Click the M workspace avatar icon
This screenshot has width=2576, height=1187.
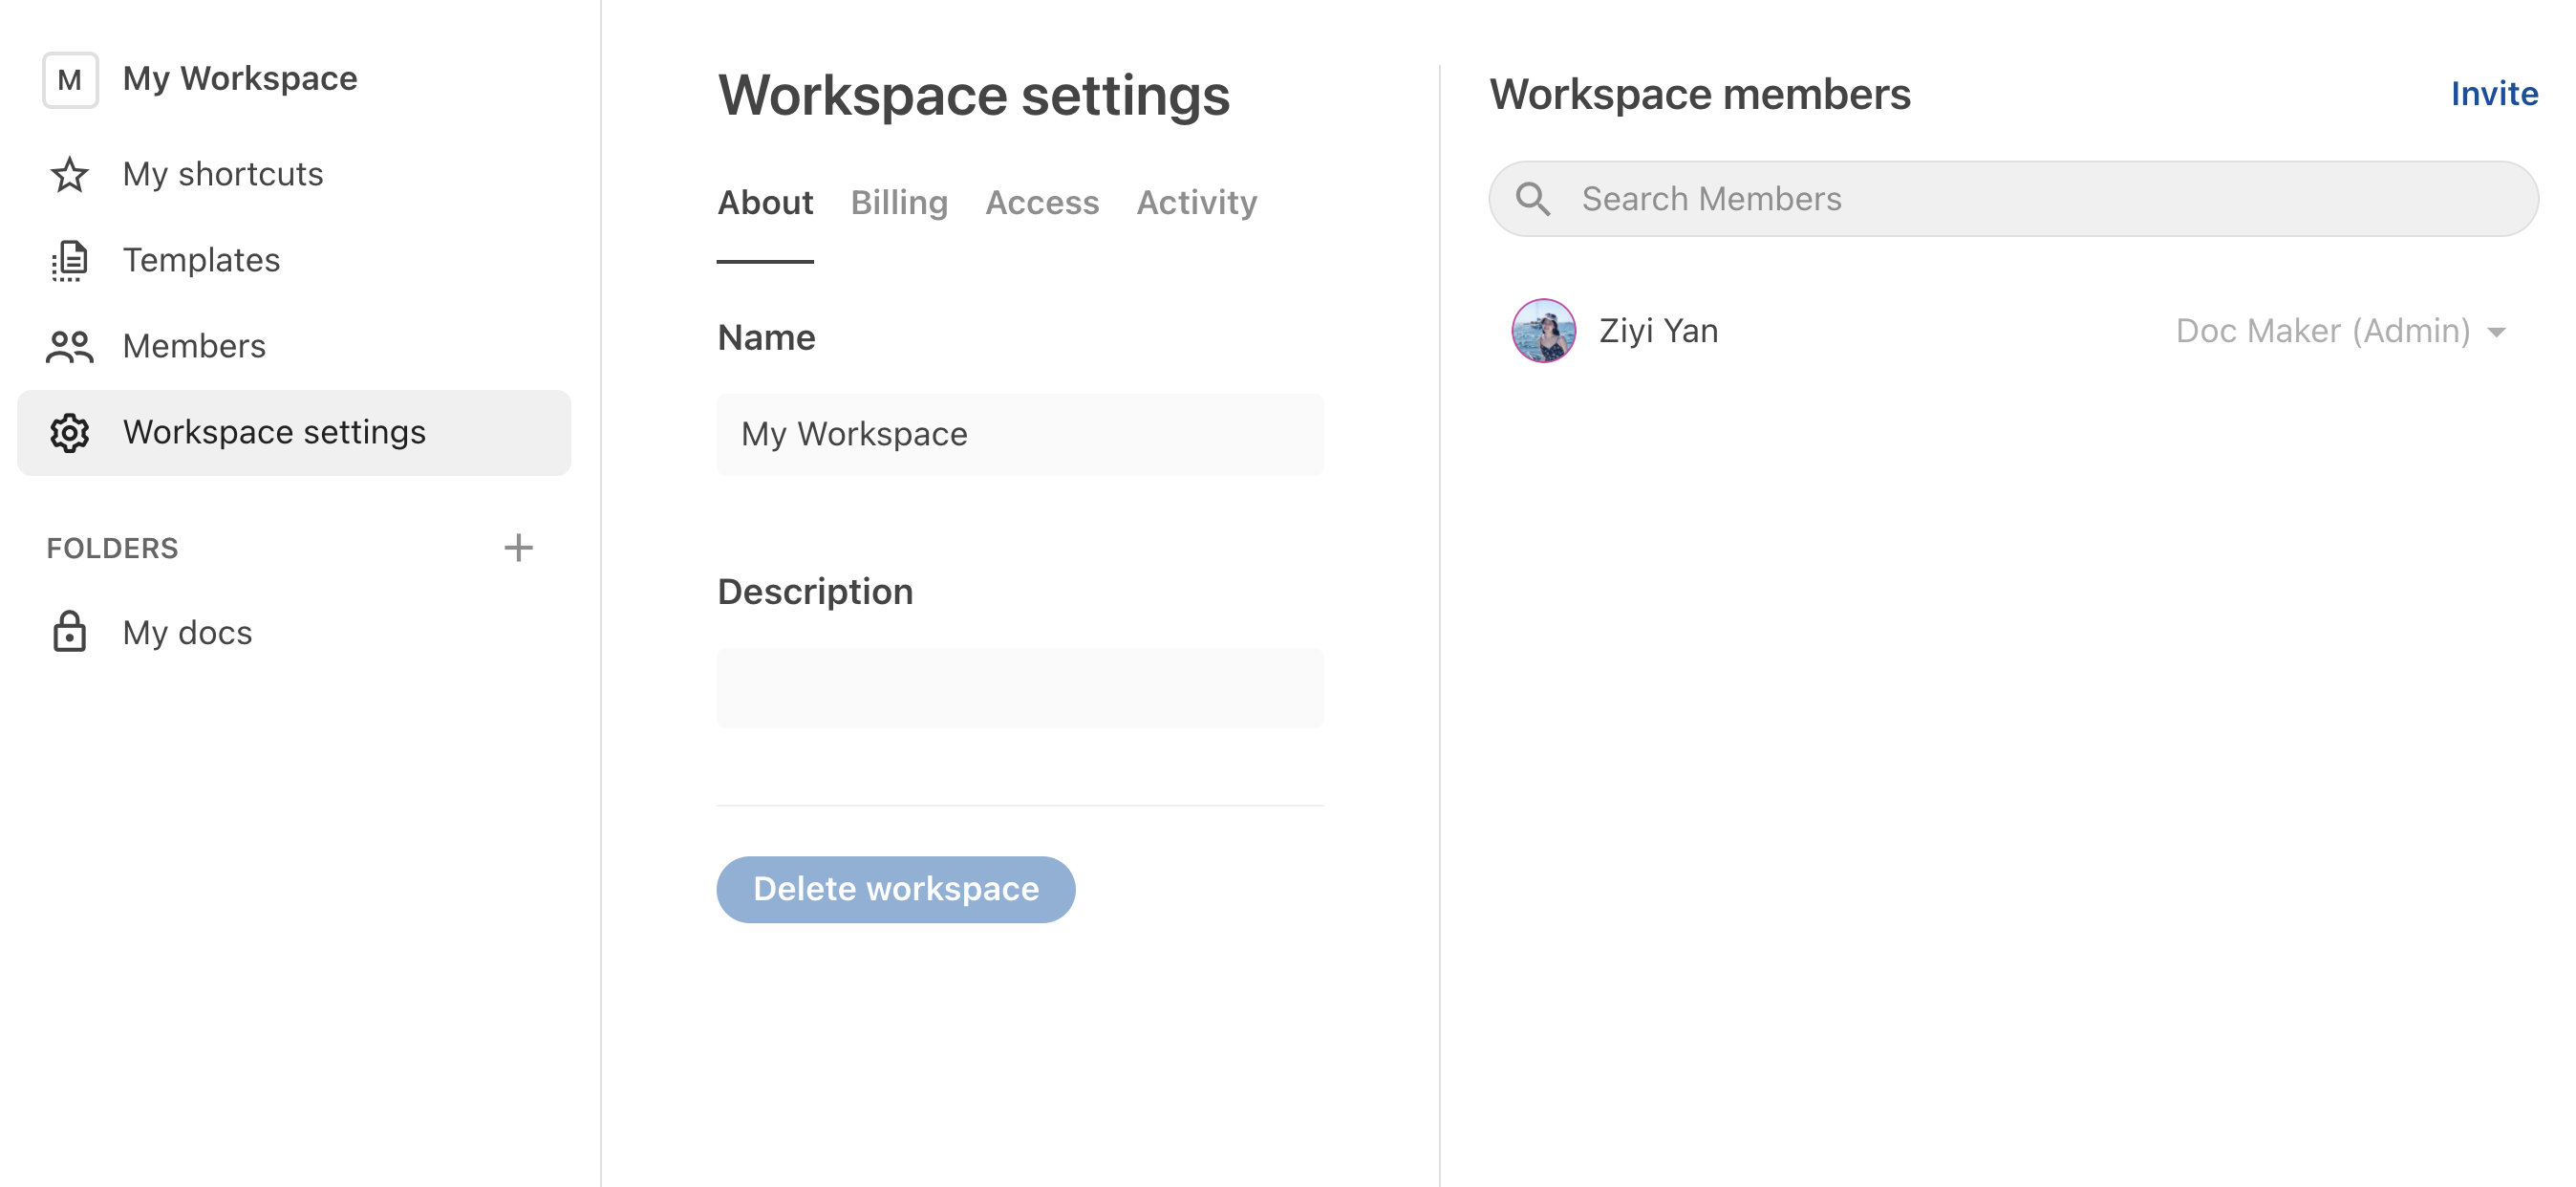click(70, 79)
